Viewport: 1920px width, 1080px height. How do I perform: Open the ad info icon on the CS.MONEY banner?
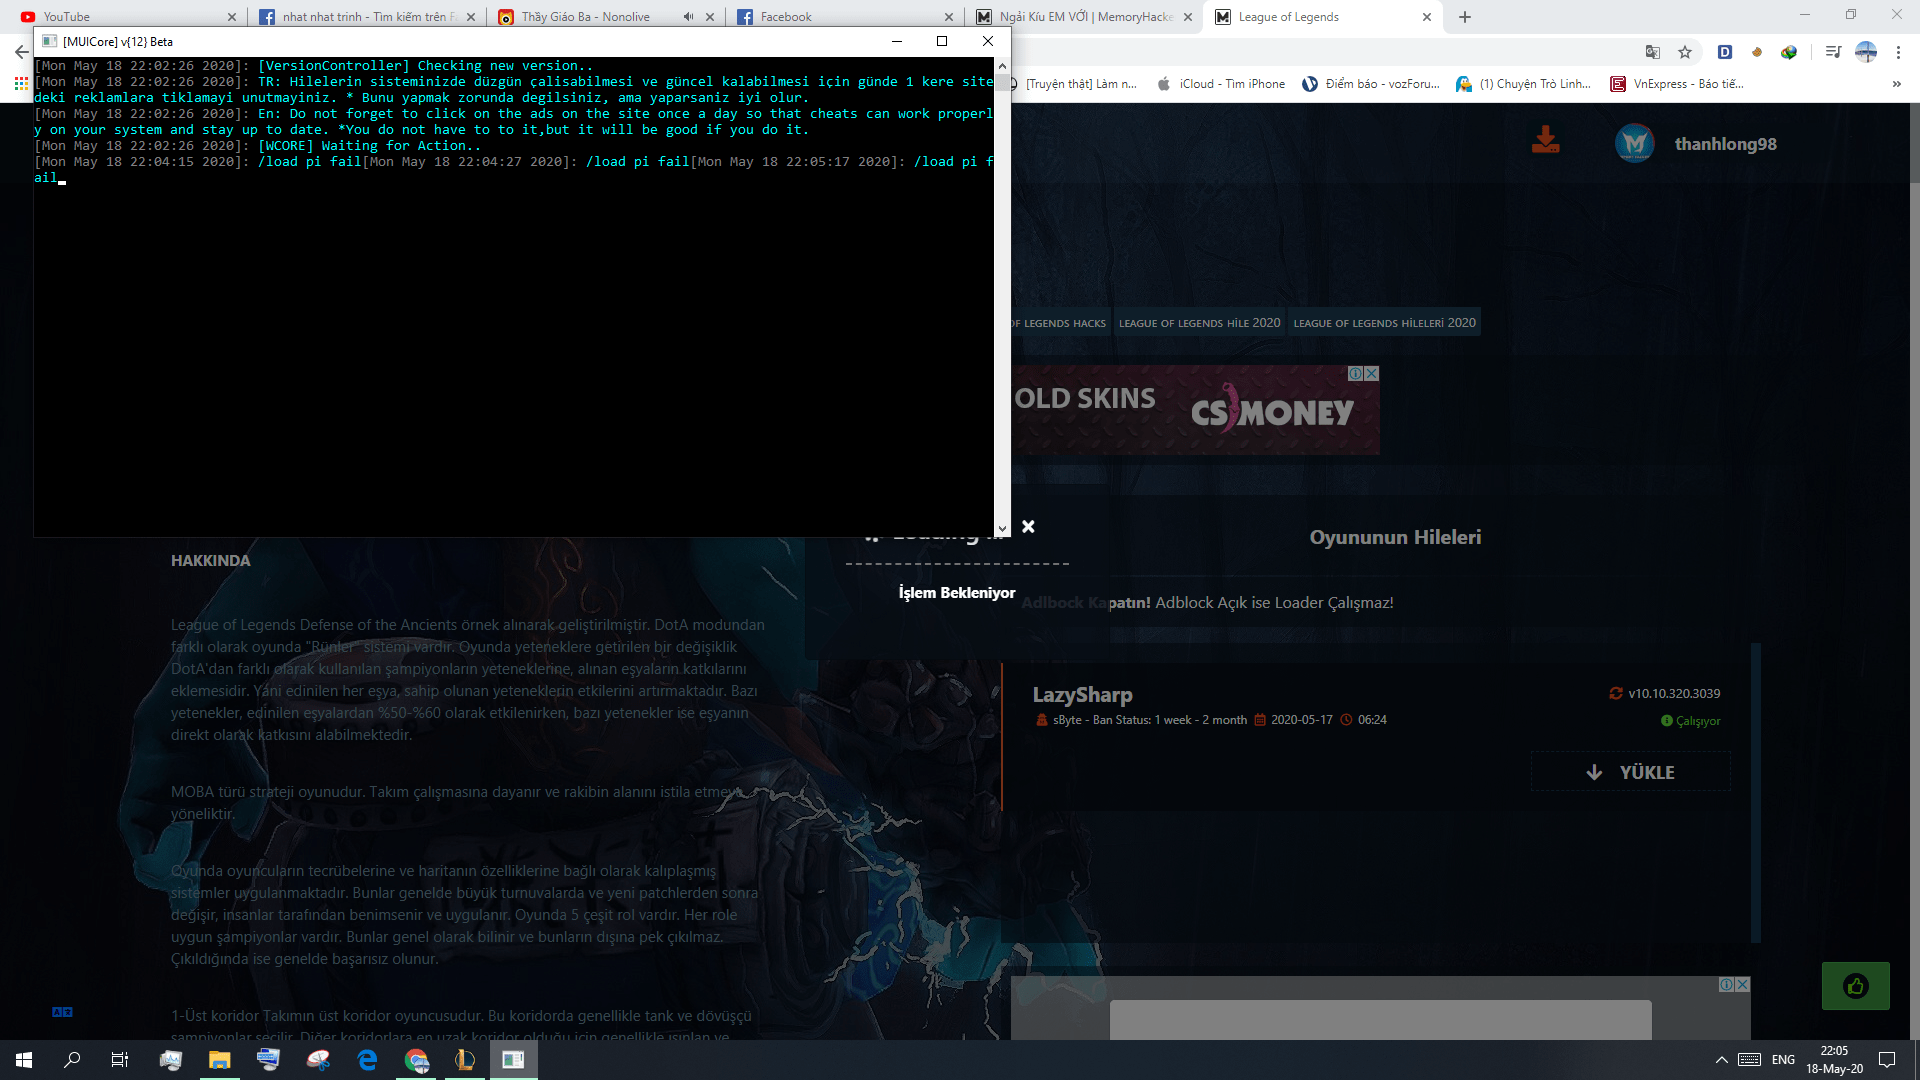(x=1356, y=373)
